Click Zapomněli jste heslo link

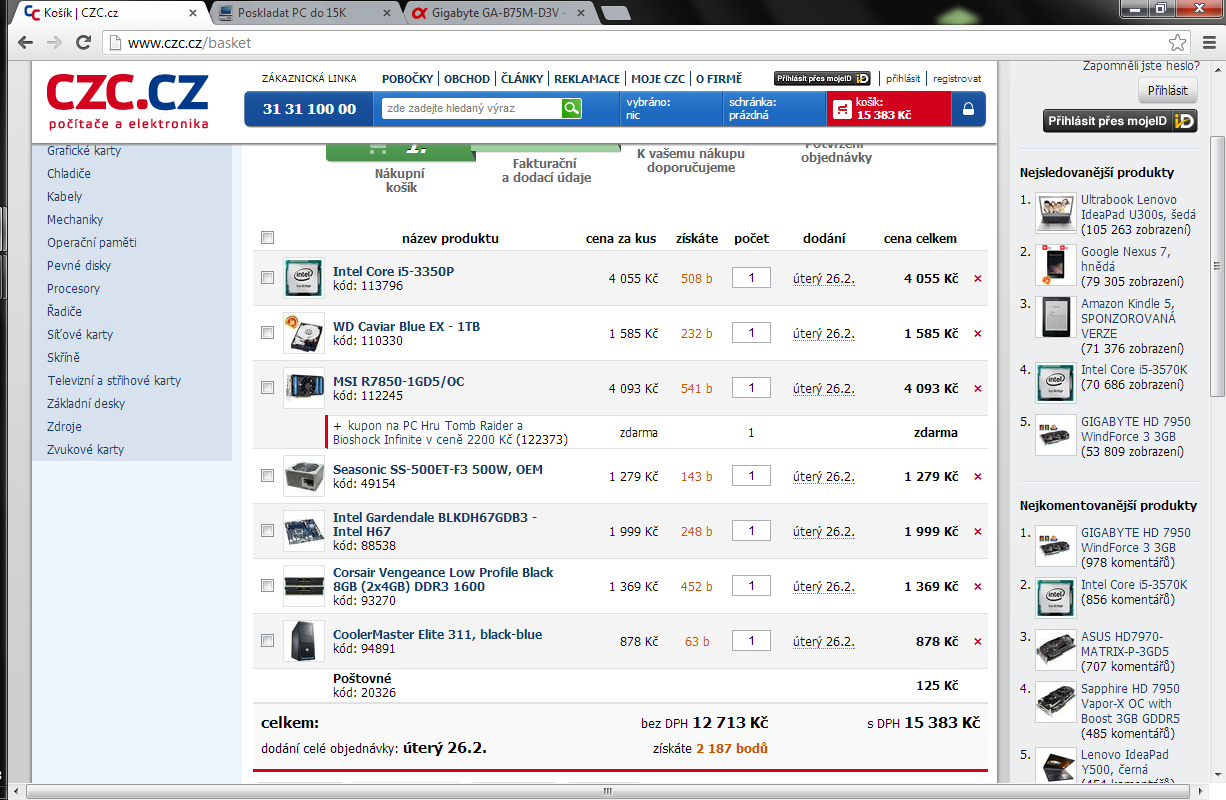1141,65
